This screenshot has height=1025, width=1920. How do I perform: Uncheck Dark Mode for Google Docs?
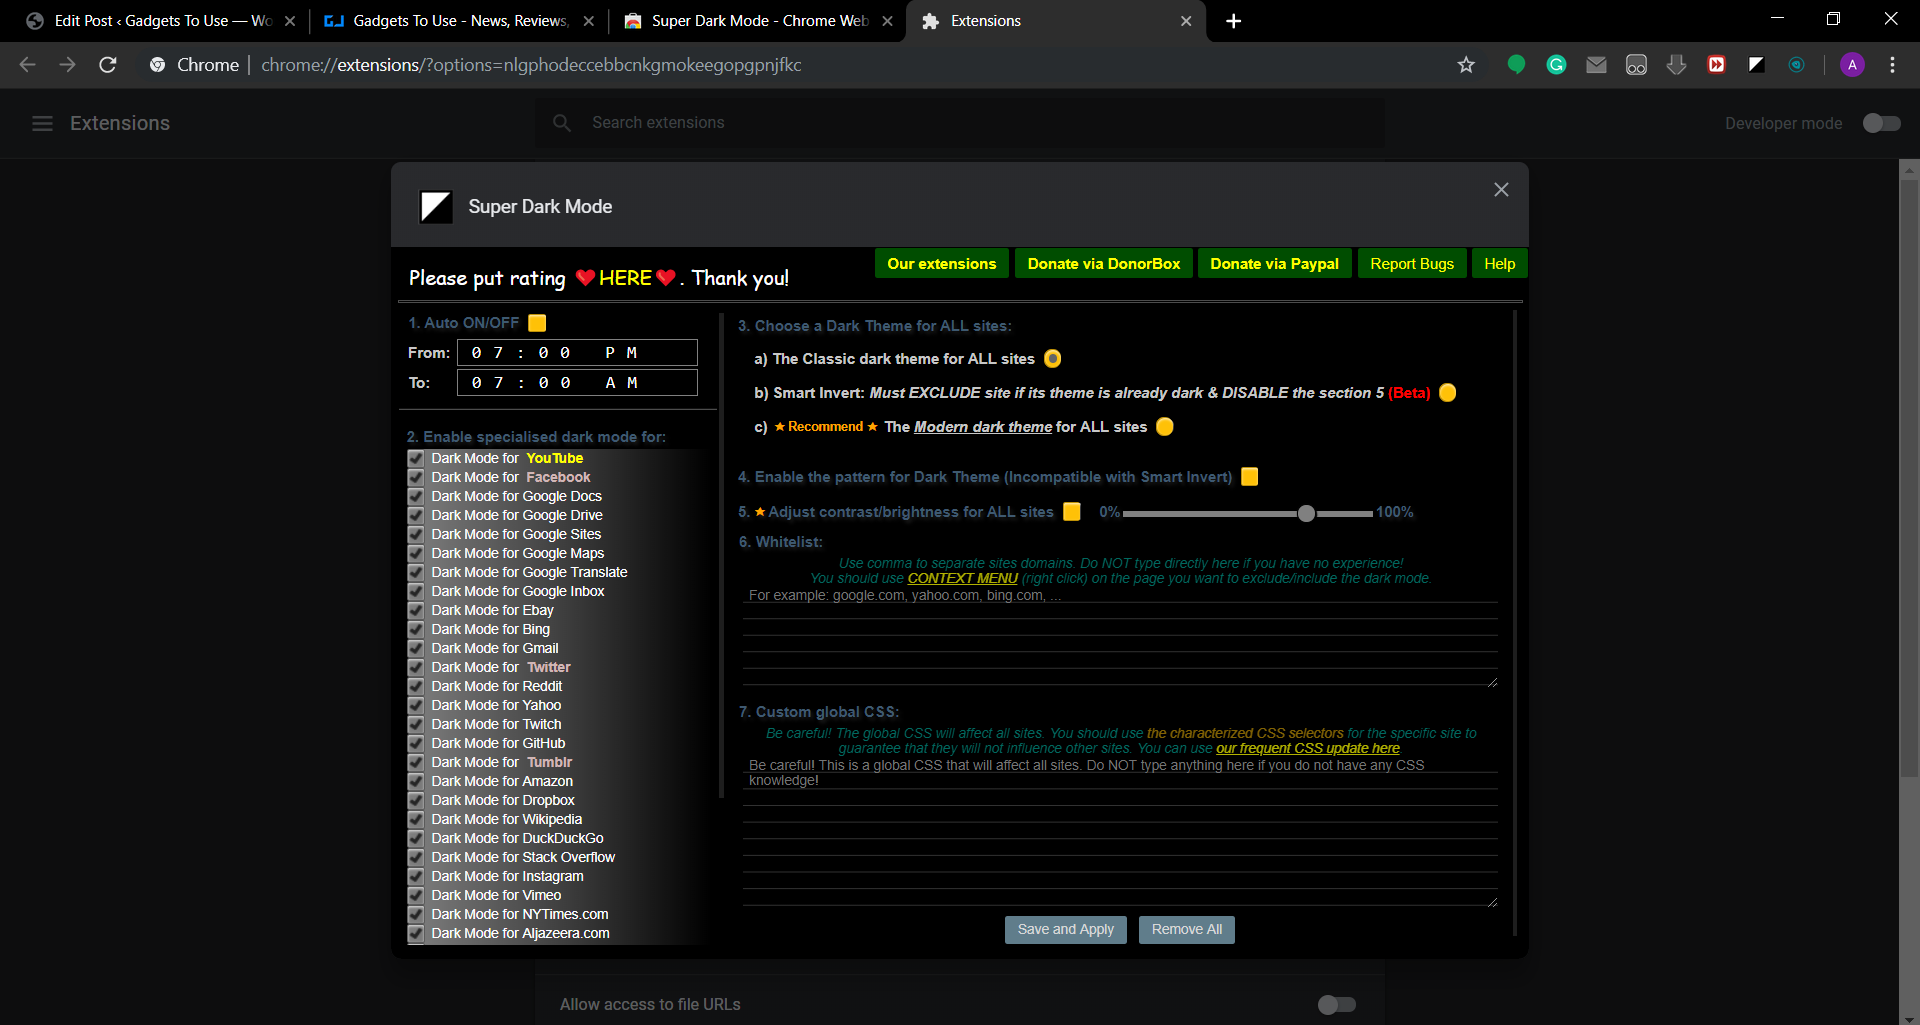point(416,496)
